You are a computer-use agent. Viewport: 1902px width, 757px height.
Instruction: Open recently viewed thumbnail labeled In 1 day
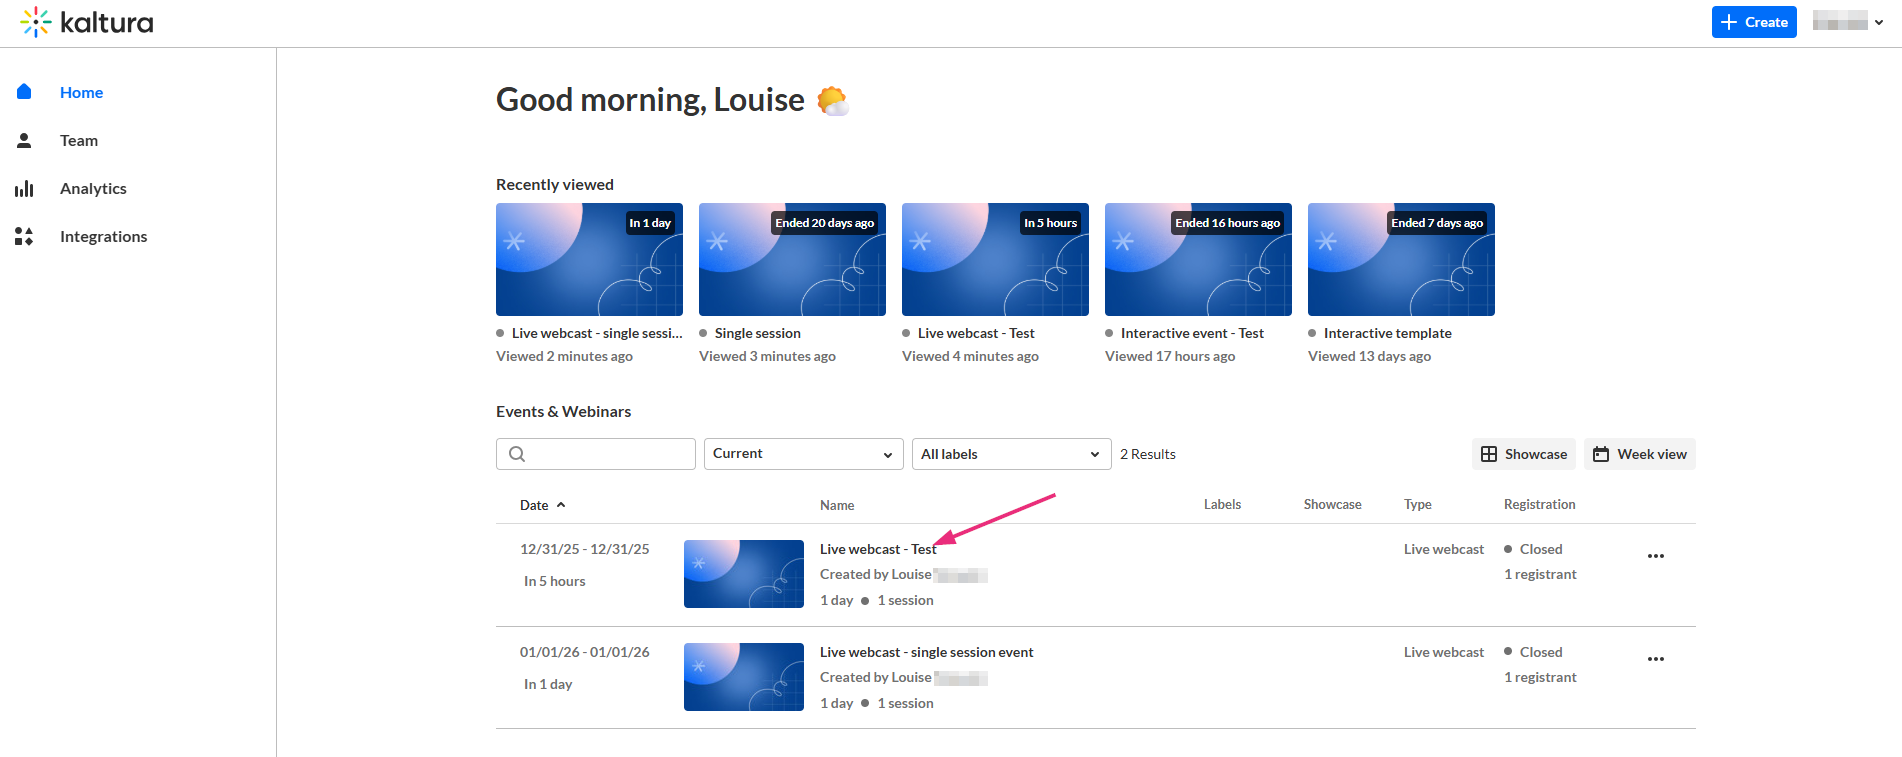[x=589, y=260]
